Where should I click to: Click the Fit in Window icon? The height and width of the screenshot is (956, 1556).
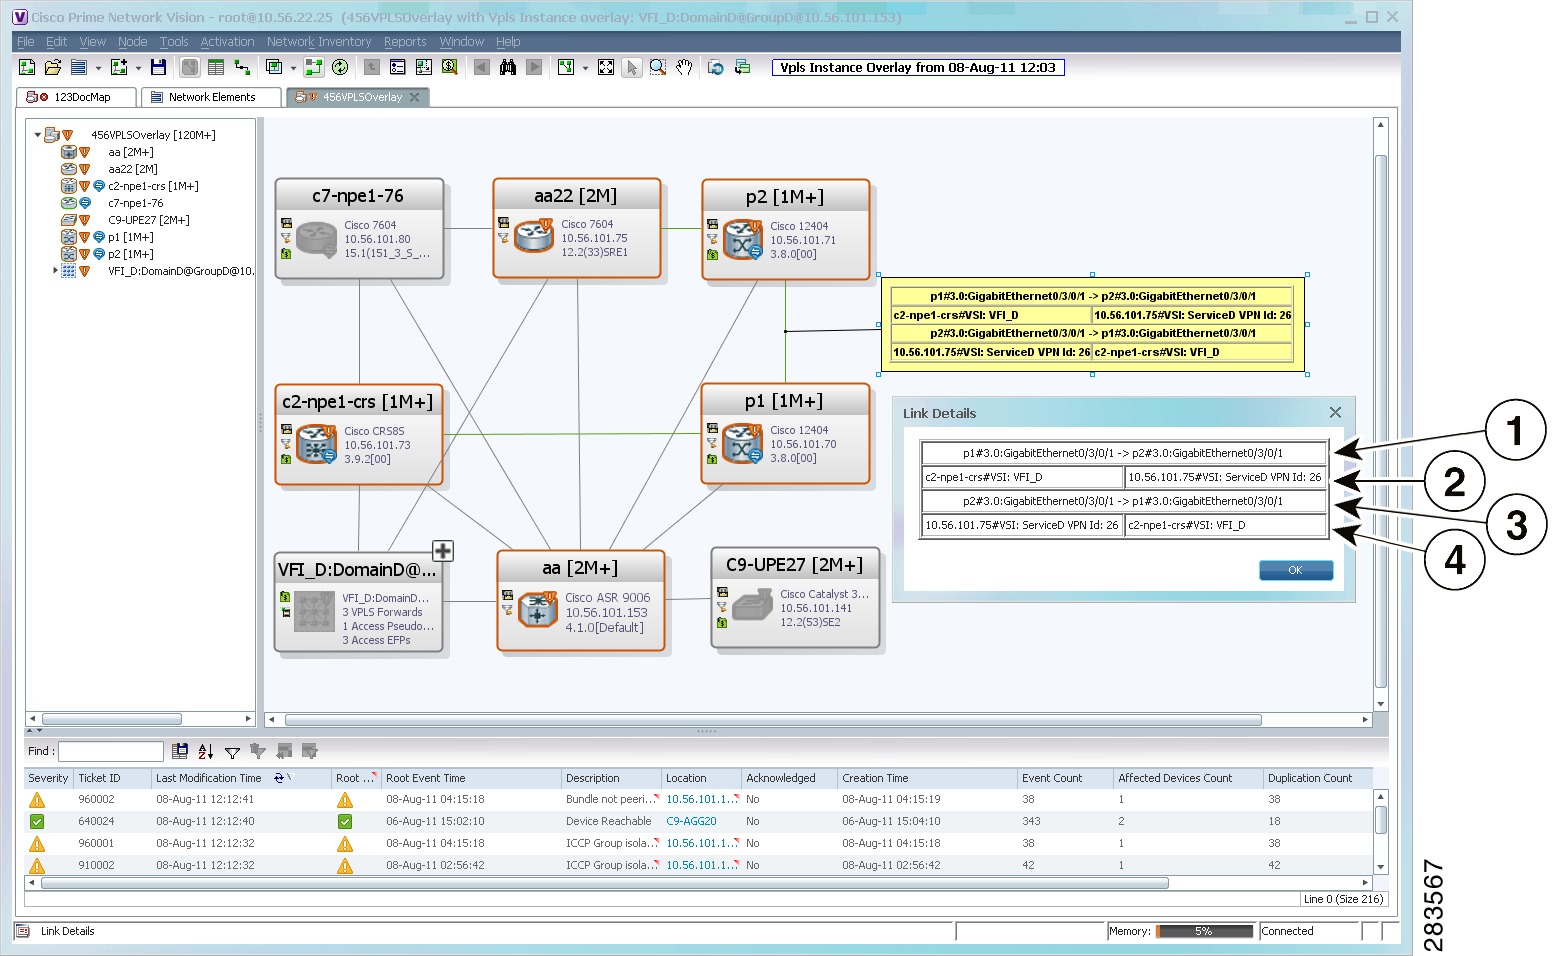tap(606, 67)
